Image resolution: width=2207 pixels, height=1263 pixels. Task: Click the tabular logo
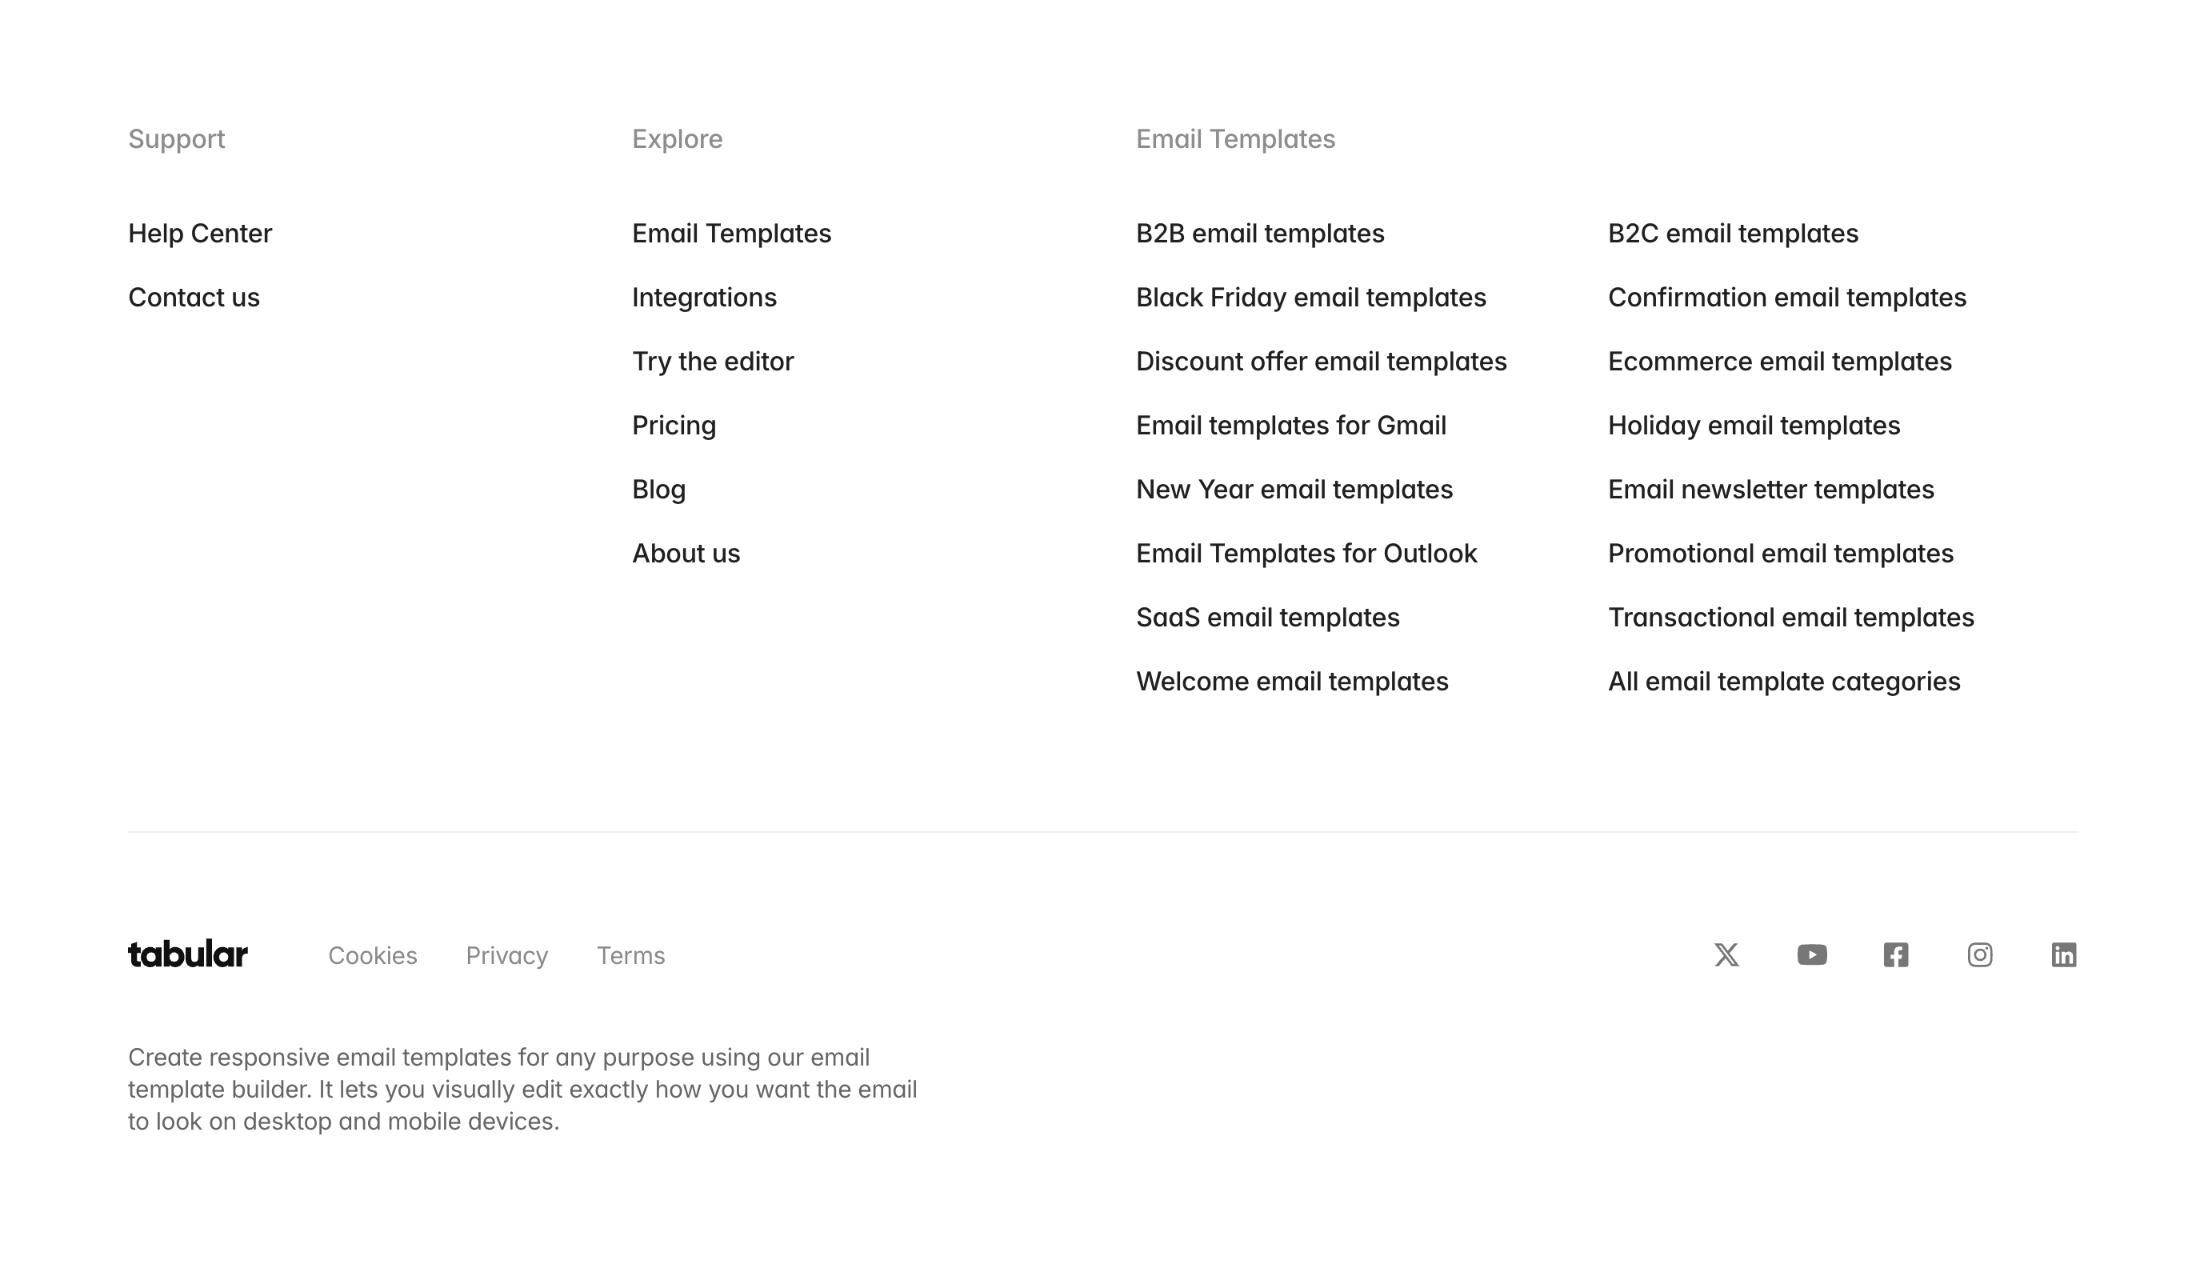click(x=188, y=955)
